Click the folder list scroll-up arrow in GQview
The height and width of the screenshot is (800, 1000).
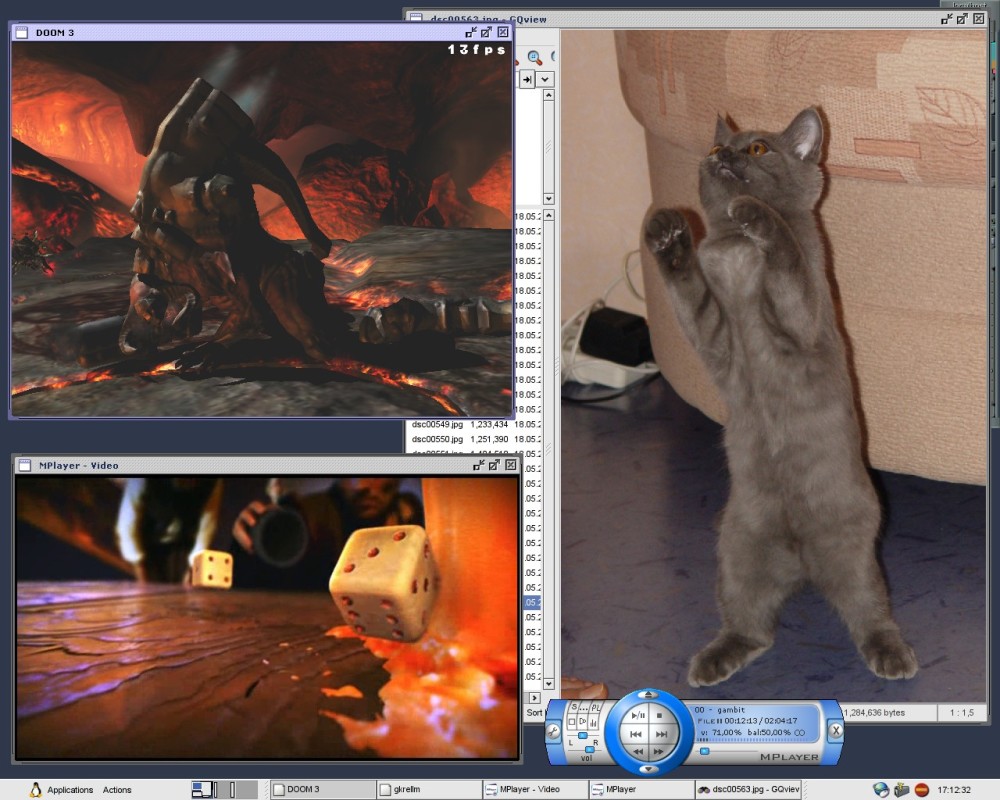(x=548, y=95)
